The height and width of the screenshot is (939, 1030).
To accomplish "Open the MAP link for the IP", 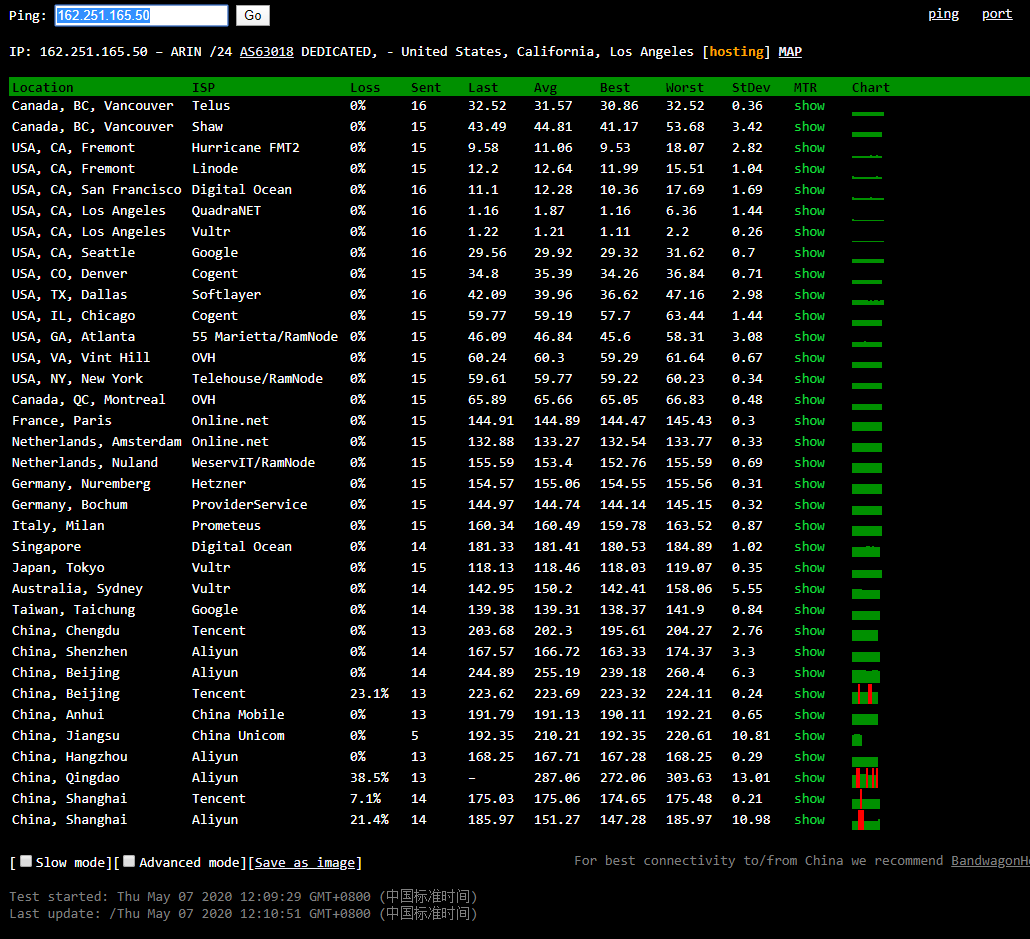I will click(789, 52).
